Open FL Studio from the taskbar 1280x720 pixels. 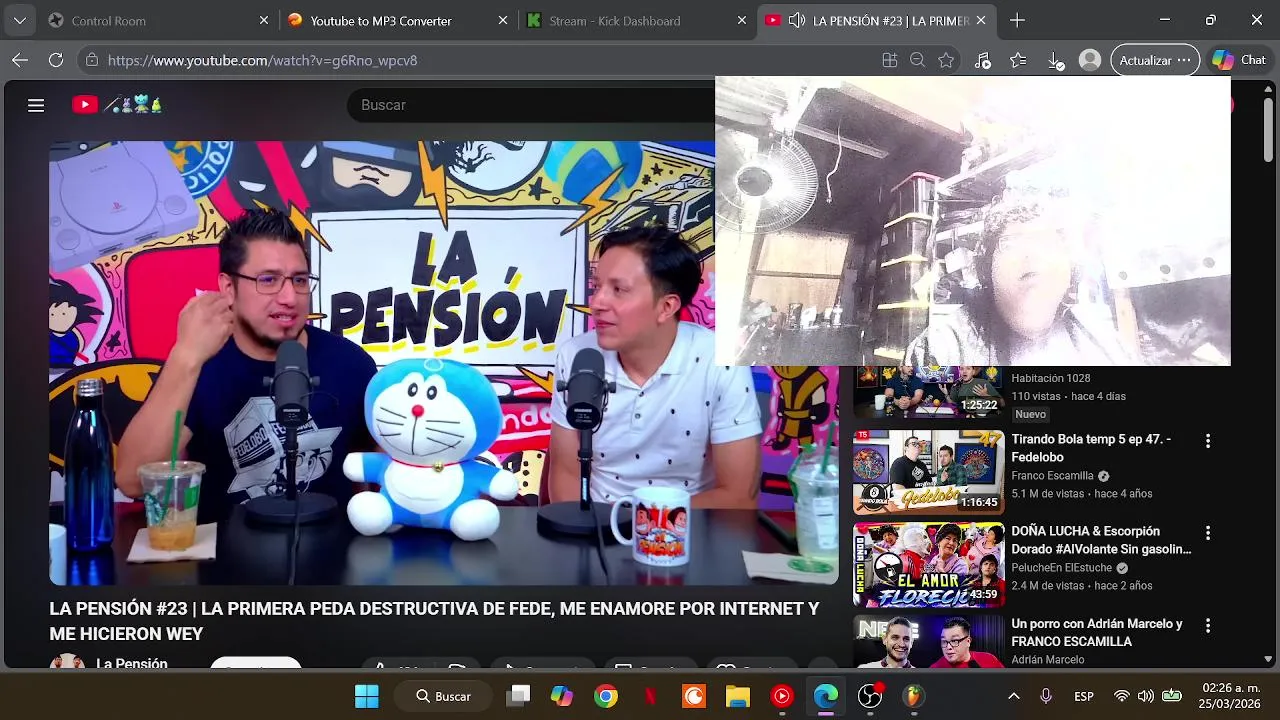914,696
